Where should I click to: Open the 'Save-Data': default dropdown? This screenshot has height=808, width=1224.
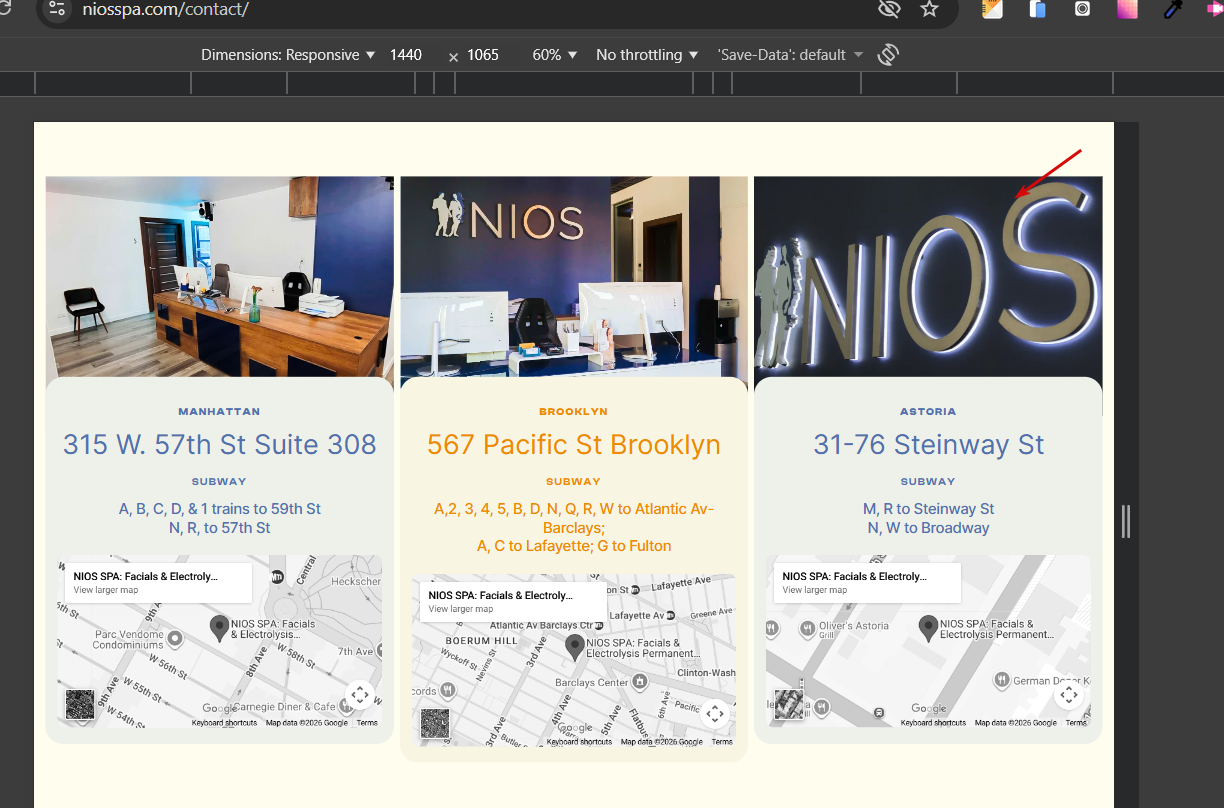tap(790, 55)
